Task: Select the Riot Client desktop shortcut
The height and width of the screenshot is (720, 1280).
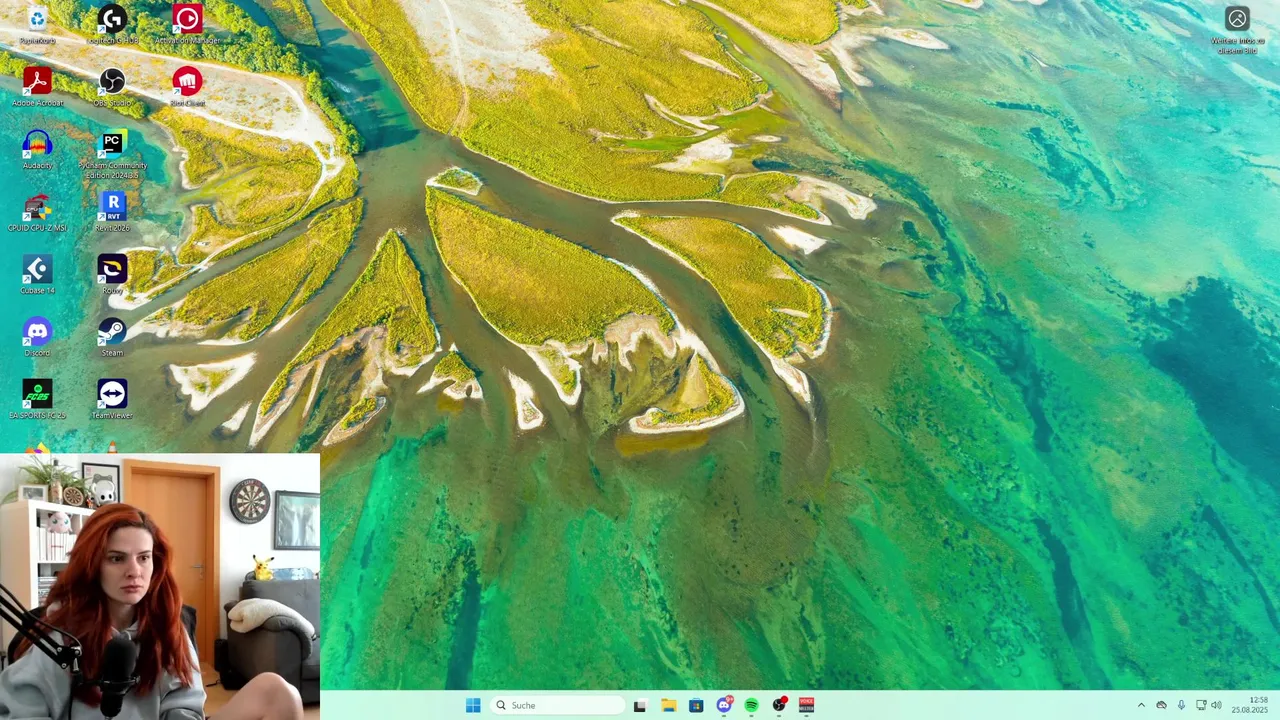Action: (187, 87)
